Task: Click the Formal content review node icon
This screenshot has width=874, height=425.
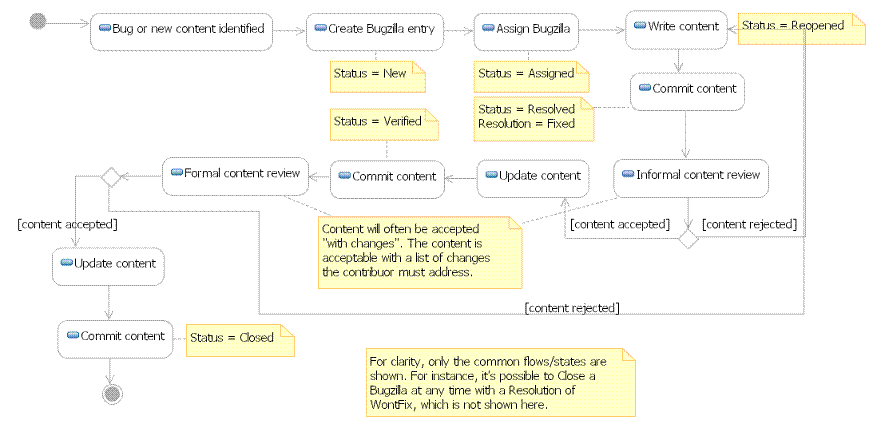Action: (x=176, y=173)
